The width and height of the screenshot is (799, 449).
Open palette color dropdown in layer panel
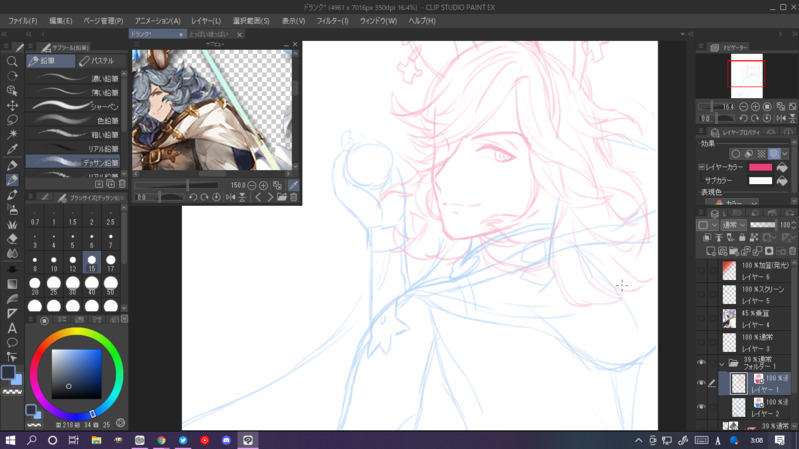(x=707, y=225)
